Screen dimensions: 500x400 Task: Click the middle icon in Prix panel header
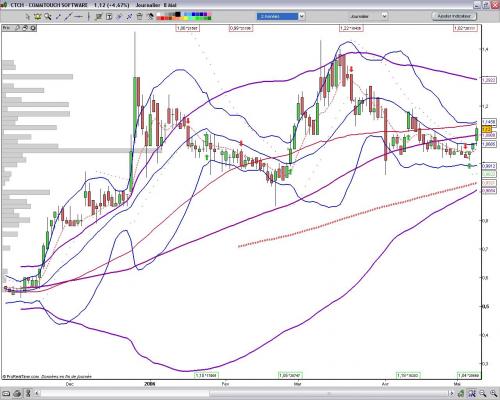pyautogui.click(x=25, y=28)
